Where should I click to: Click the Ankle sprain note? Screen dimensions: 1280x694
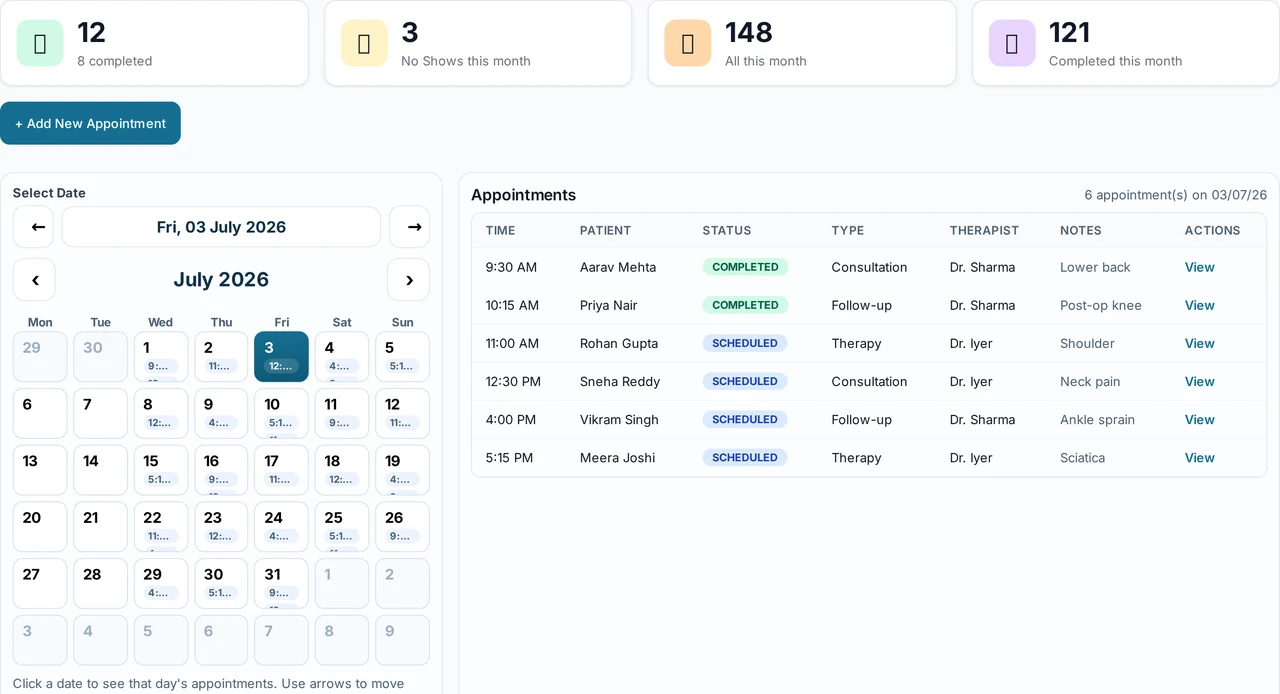click(1097, 419)
